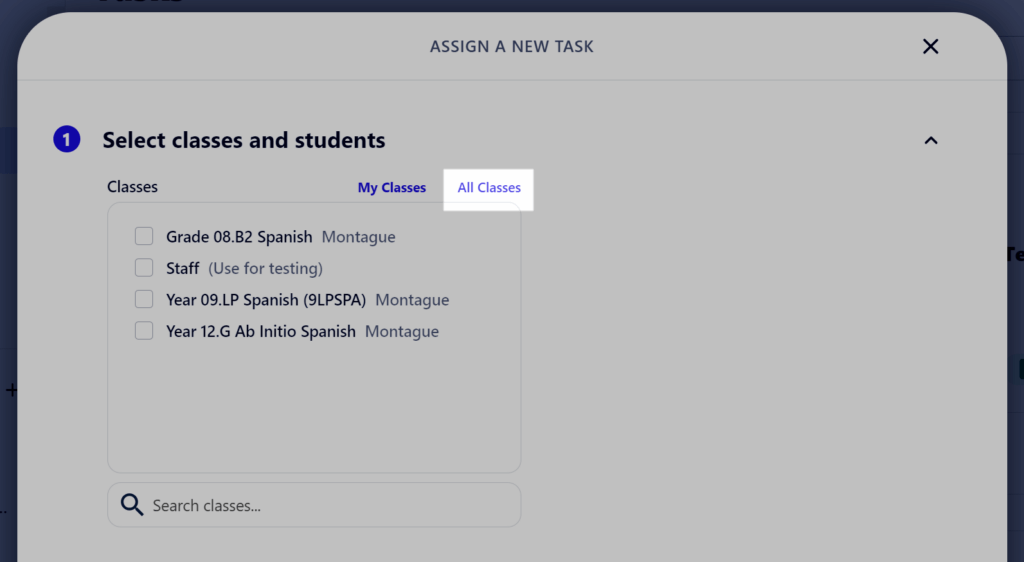Select the Grade 08.B2 Spanish class label
The width and height of the screenshot is (1024, 562).
pyautogui.click(x=239, y=236)
